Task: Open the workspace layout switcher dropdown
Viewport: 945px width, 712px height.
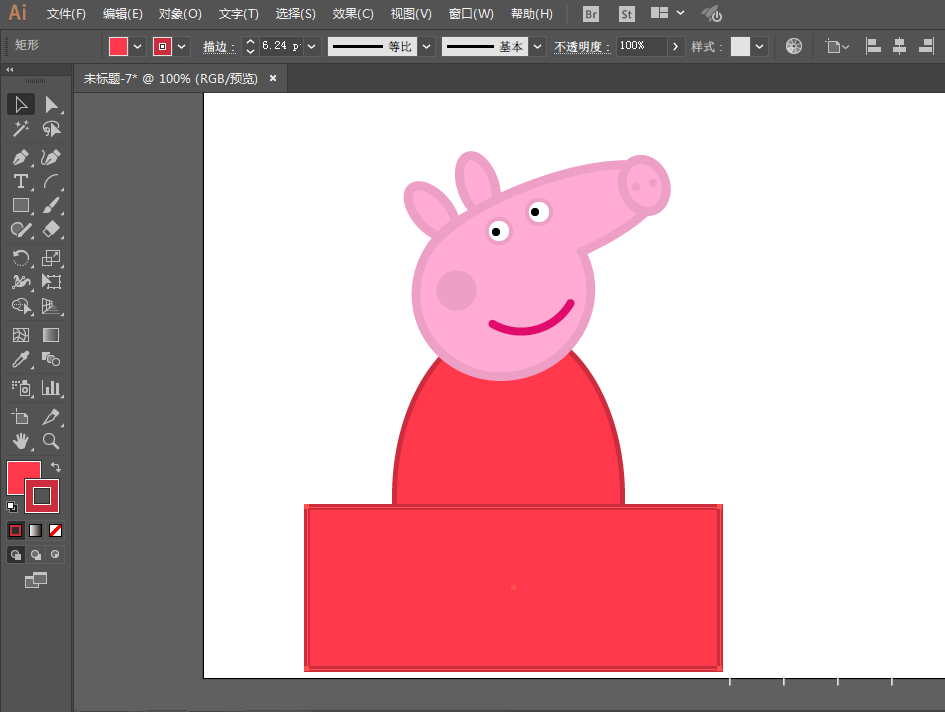Action: pos(680,13)
